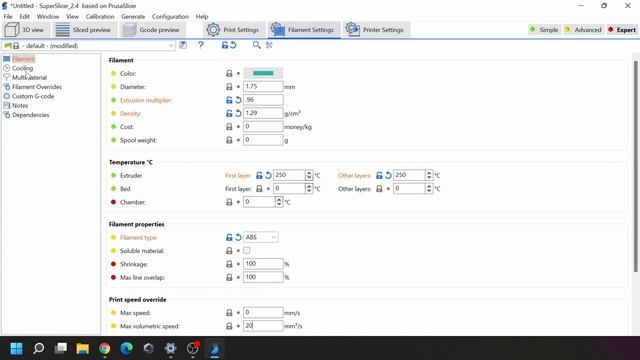
Task: Open the 3D view tab
Action: click(x=27, y=30)
